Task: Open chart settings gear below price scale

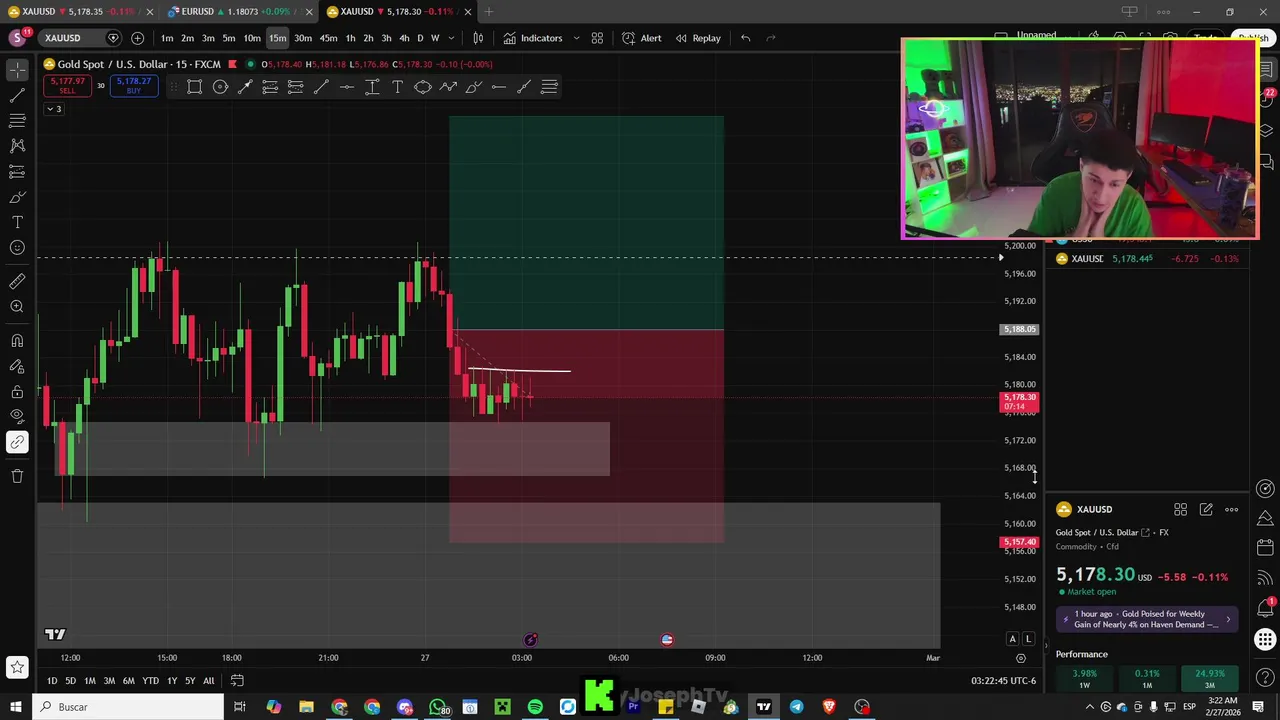Action: tap(1021, 658)
